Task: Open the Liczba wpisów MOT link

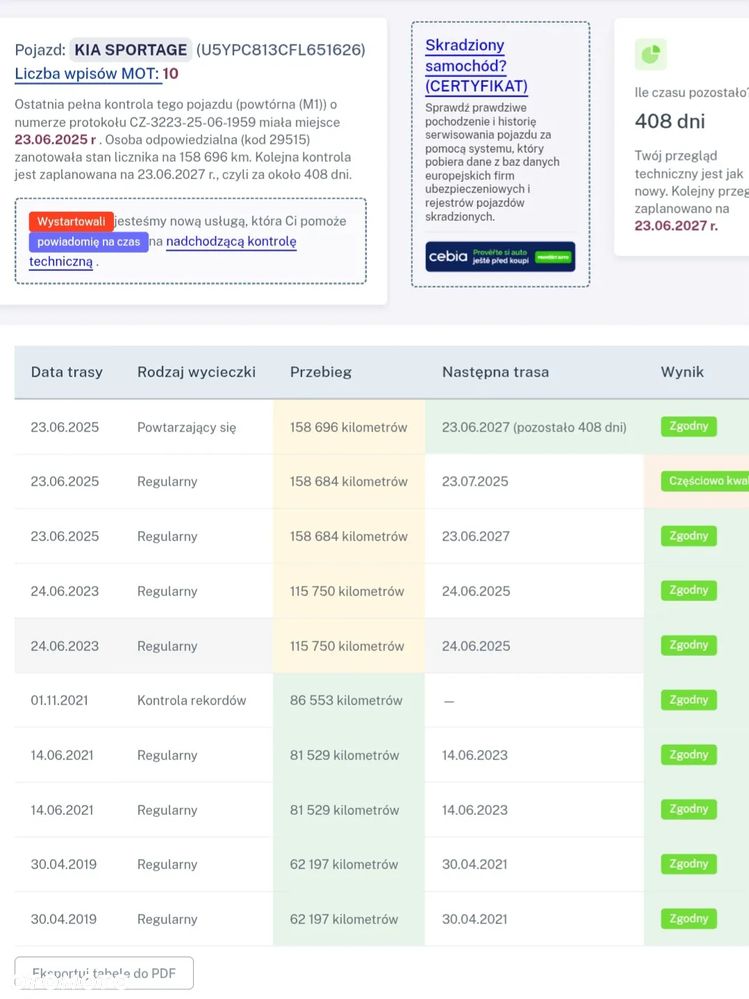Action: click(x=87, y=74)
